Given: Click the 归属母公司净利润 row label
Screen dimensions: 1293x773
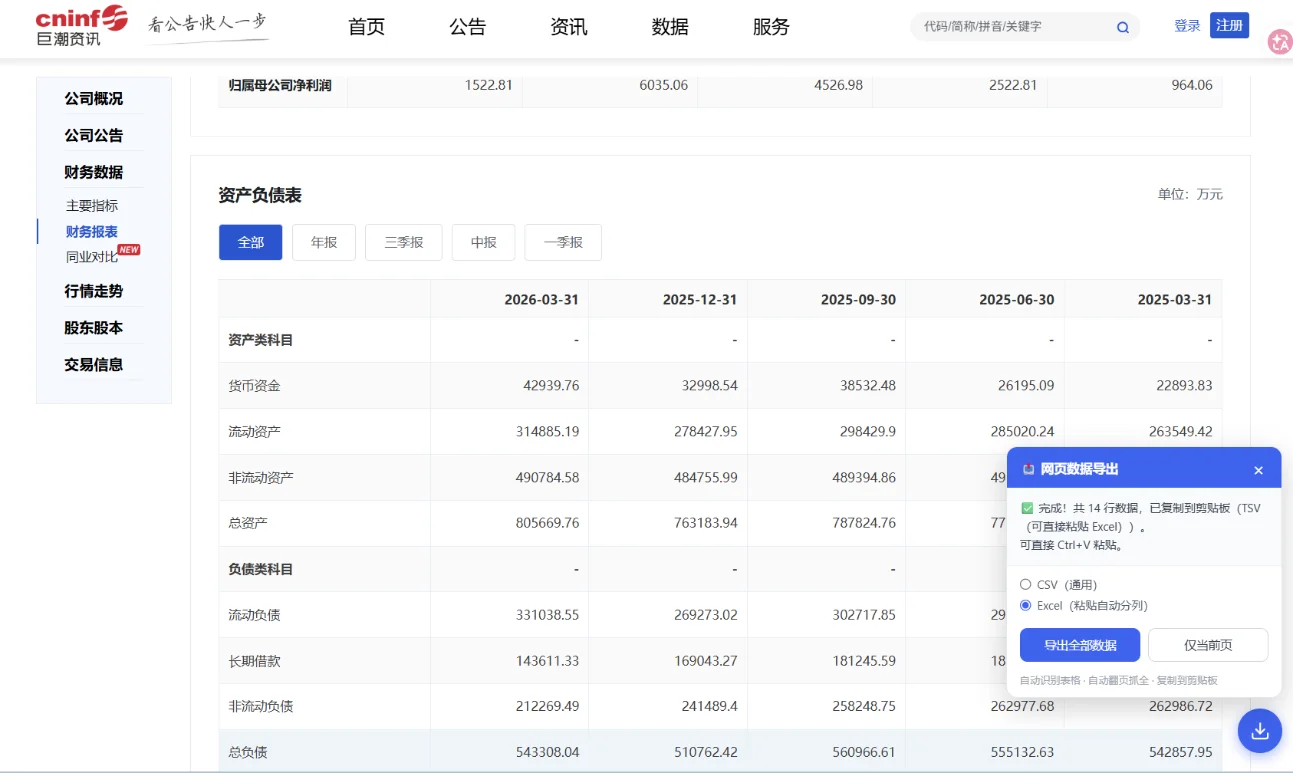Looking at the screenshot, I should click(x=280, y=86).
